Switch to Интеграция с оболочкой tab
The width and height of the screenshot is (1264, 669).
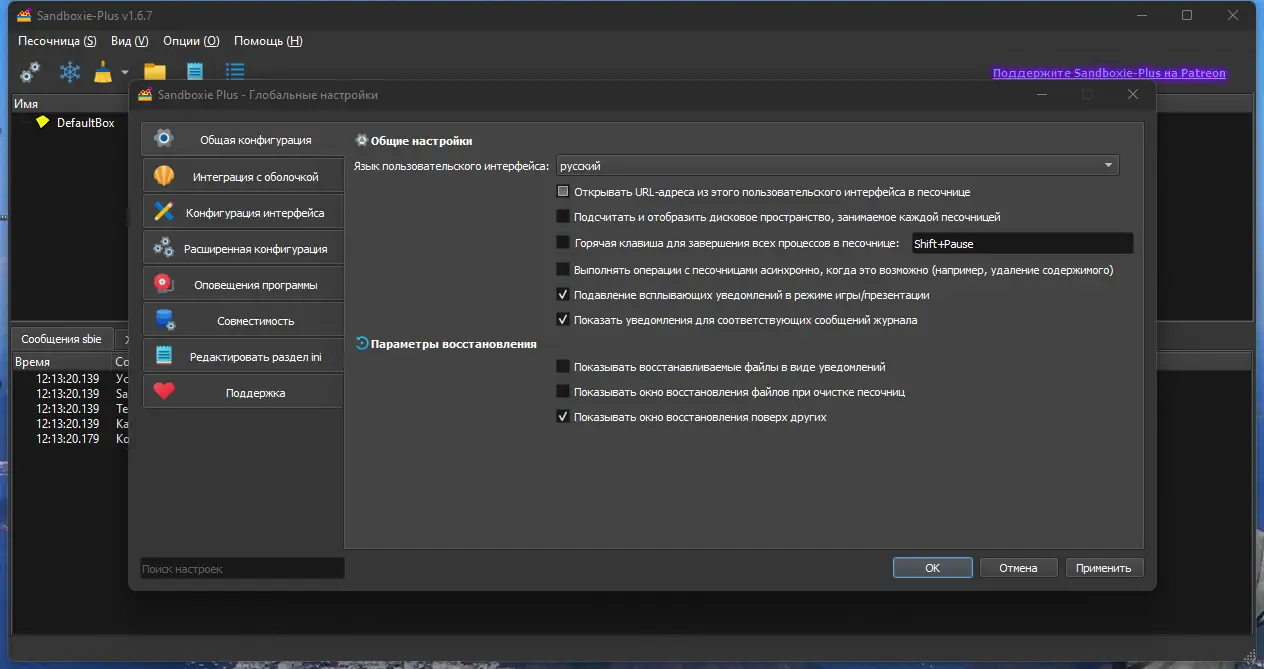coord(243,176)
